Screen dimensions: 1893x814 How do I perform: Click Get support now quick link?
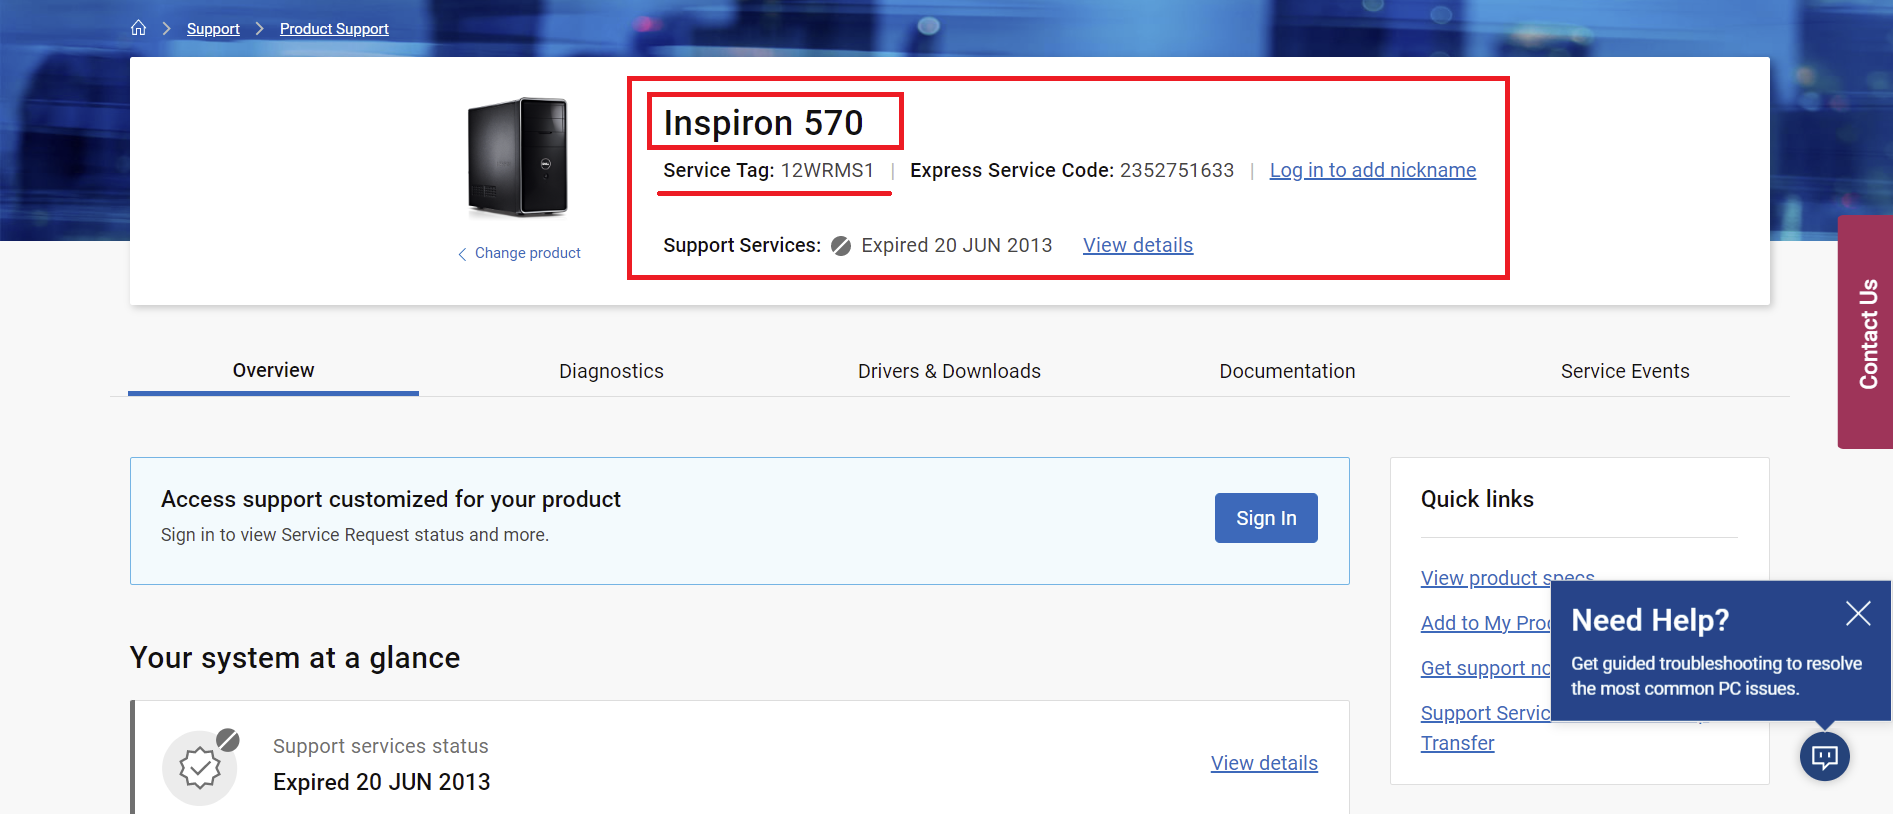tap(1486, 668)
